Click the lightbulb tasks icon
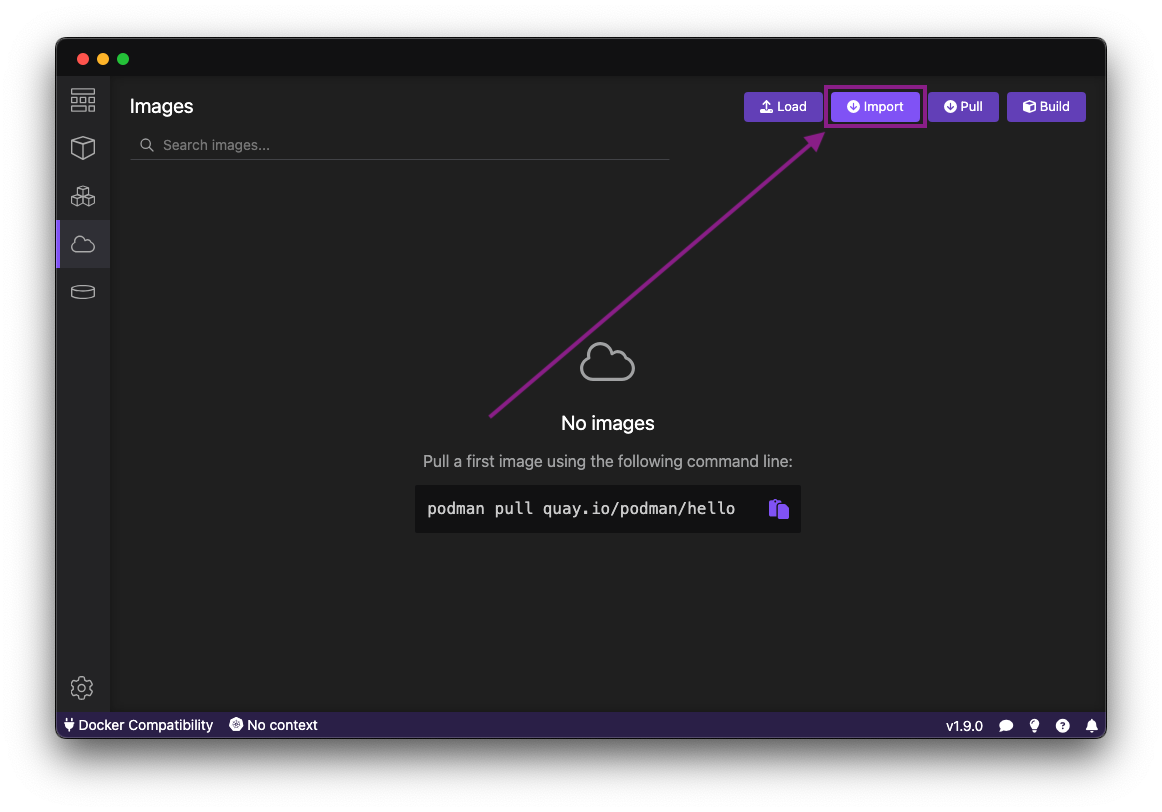 [x=1034, y=725]
